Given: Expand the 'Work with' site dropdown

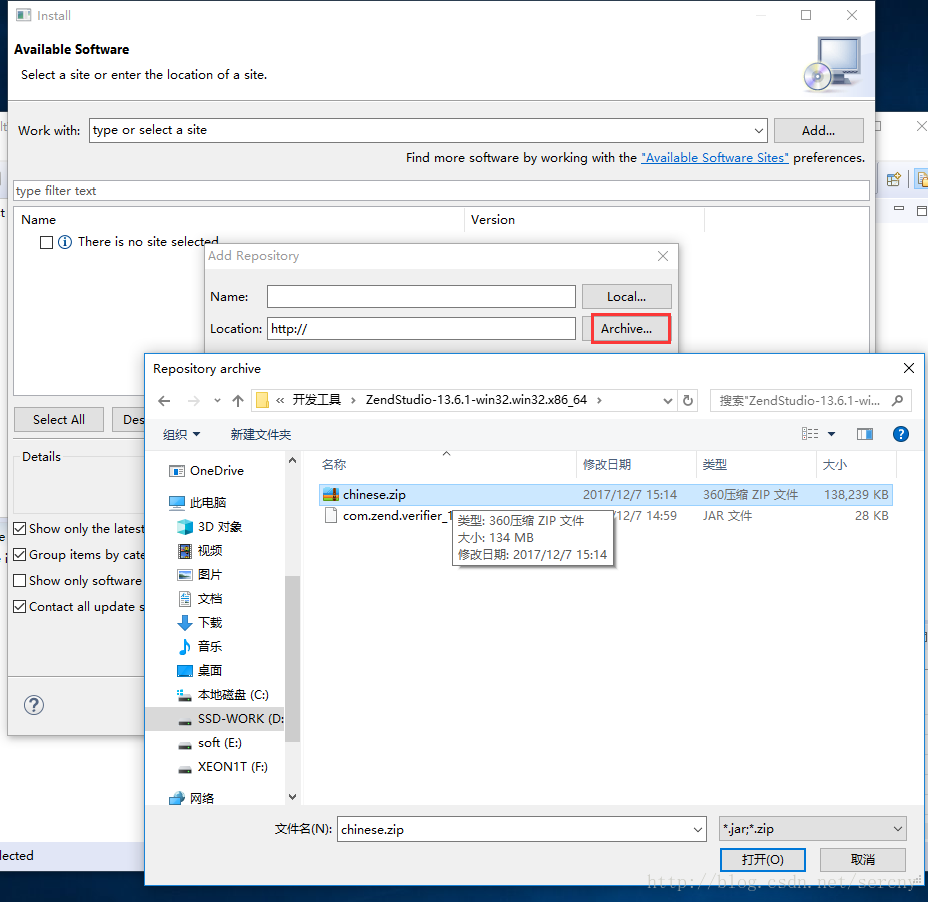Looking at the screenshot, I should 758,130.
